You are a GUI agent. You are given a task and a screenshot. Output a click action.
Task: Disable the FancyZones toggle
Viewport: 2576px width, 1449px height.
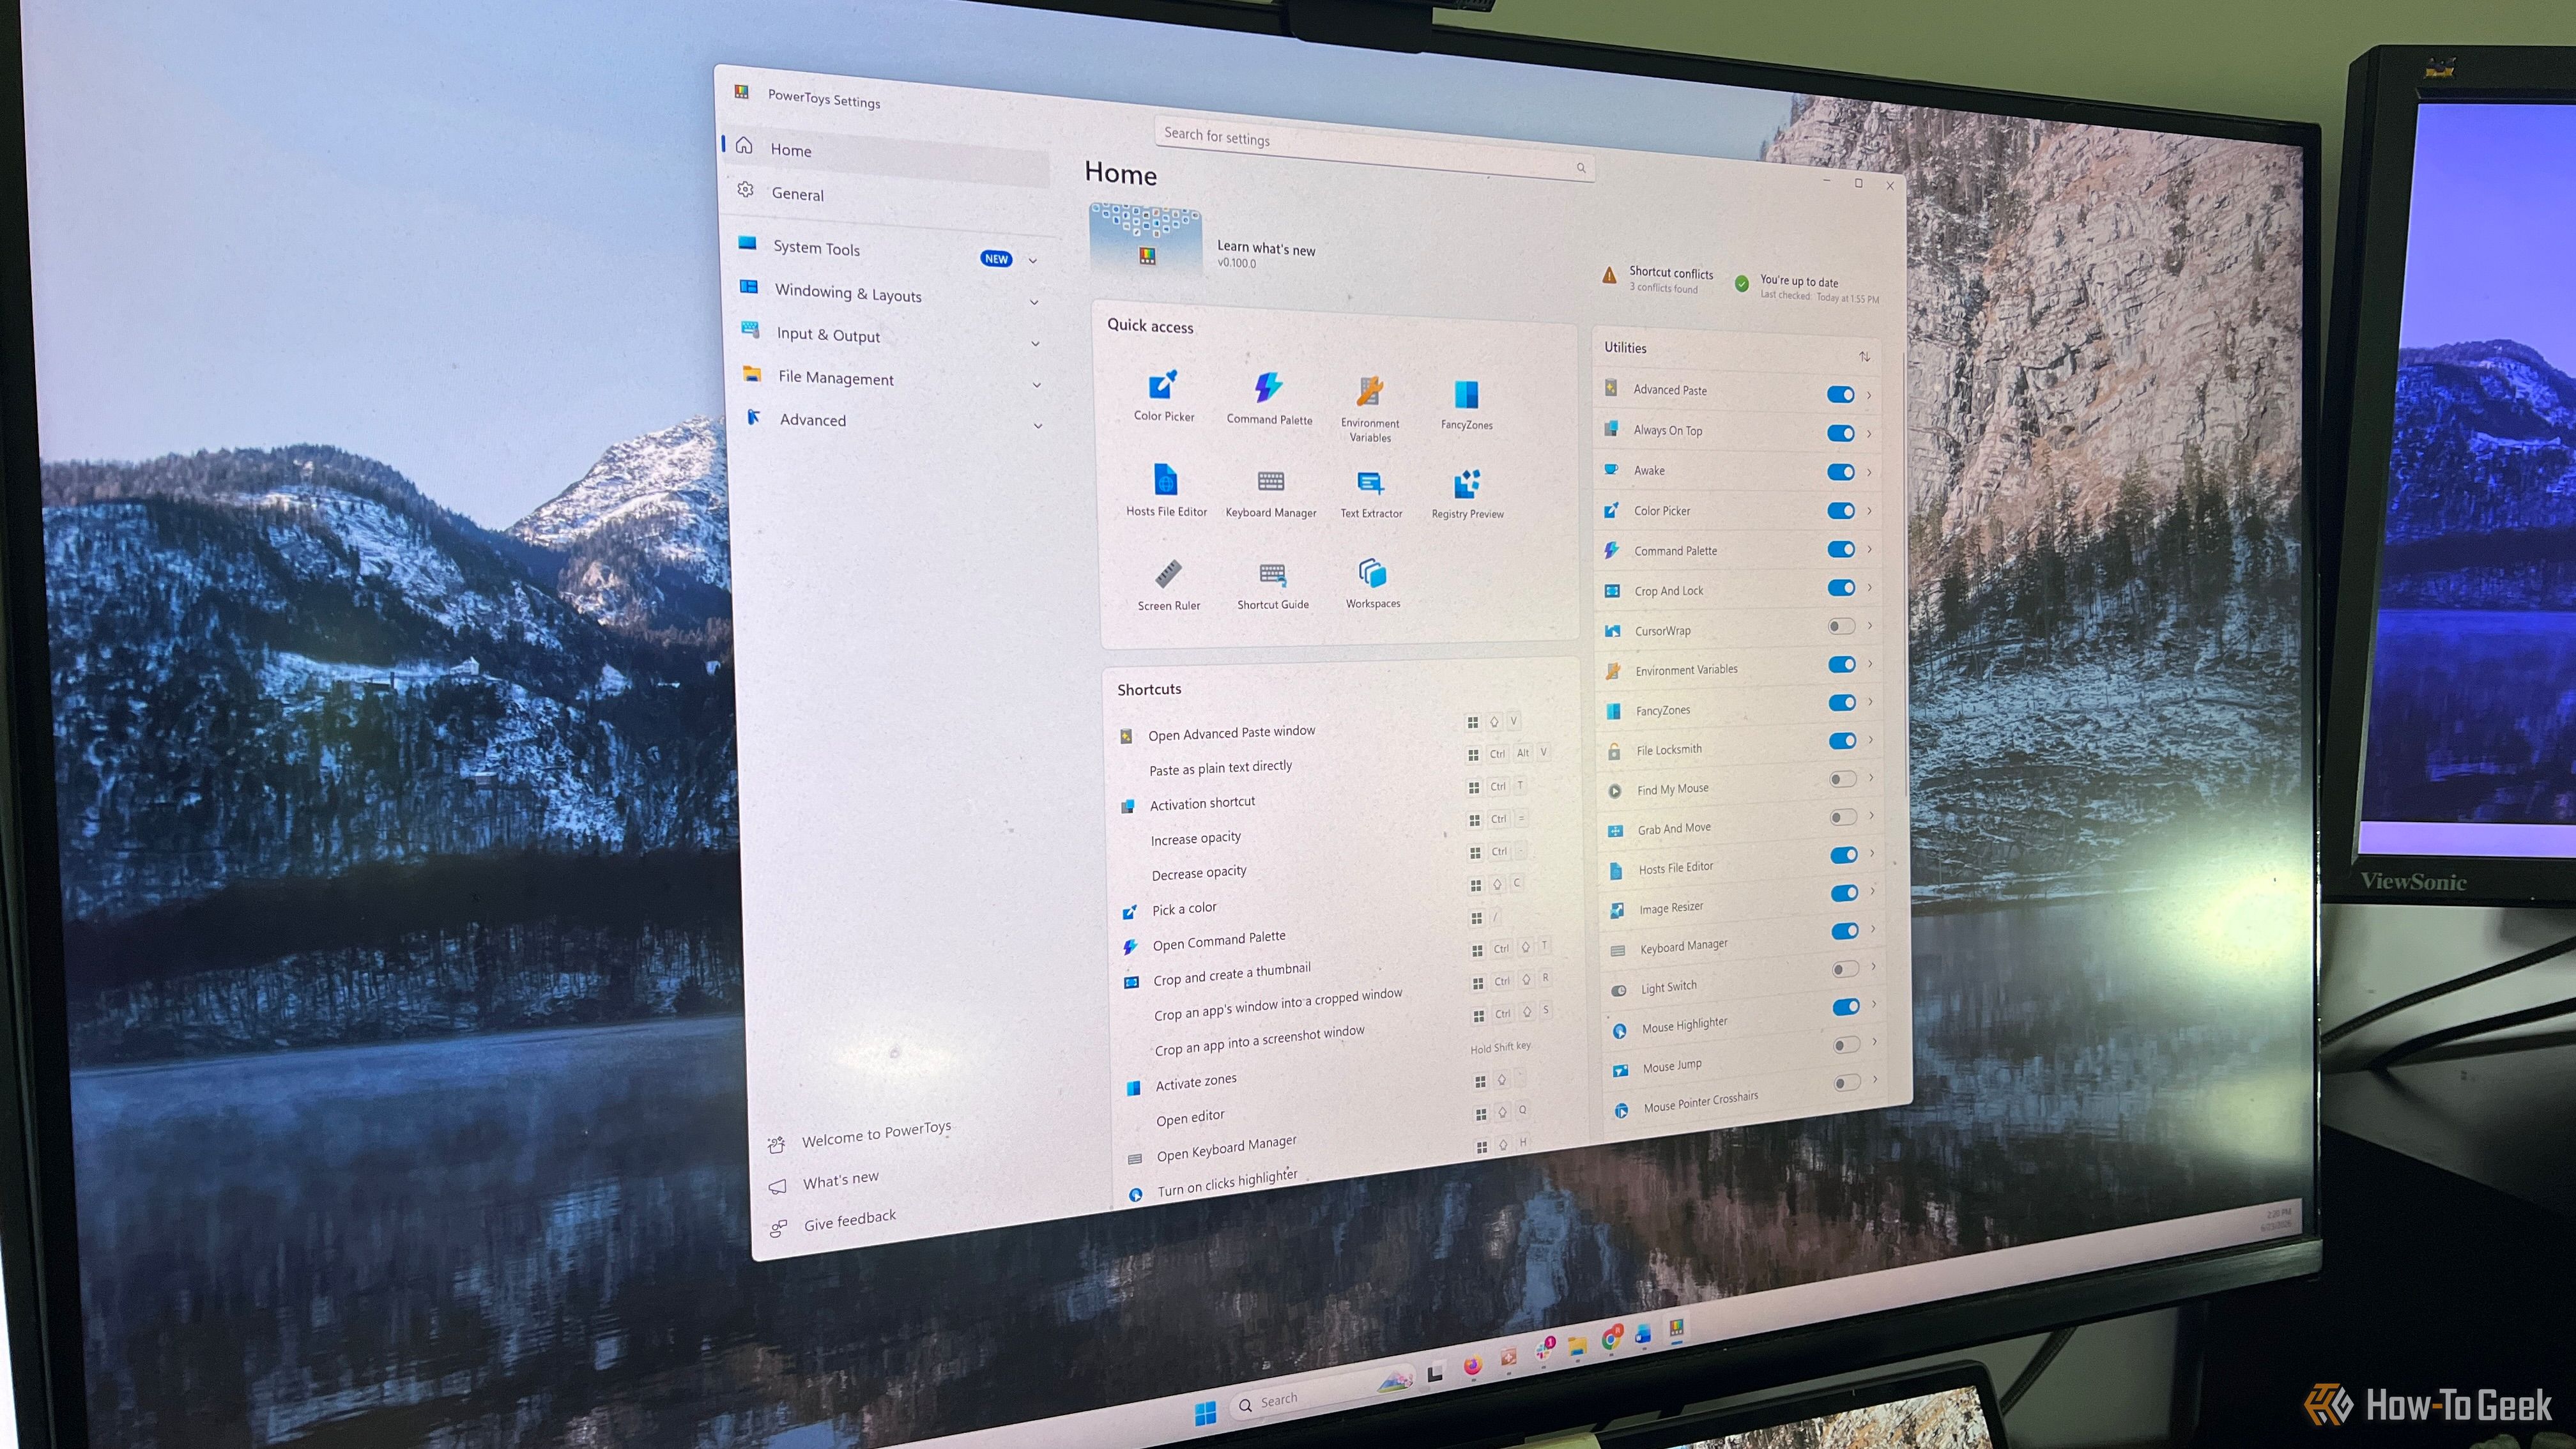click(1842, 703)
